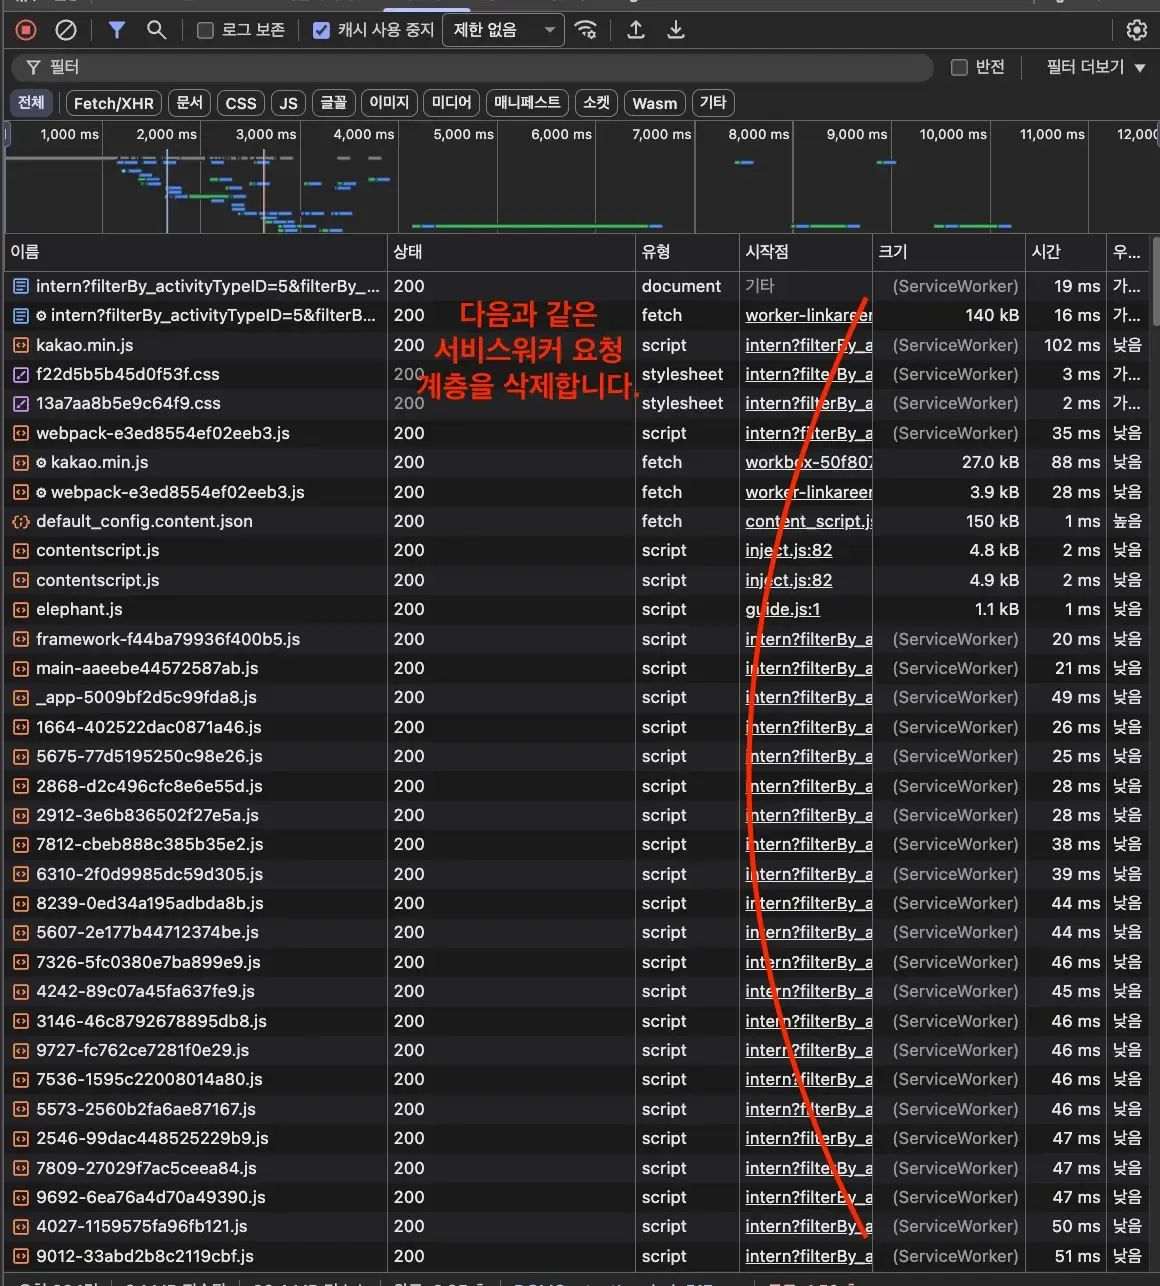This screenshot has height=1286, width=1160.
Task: Clear the network log
Action: click(66, 30)
